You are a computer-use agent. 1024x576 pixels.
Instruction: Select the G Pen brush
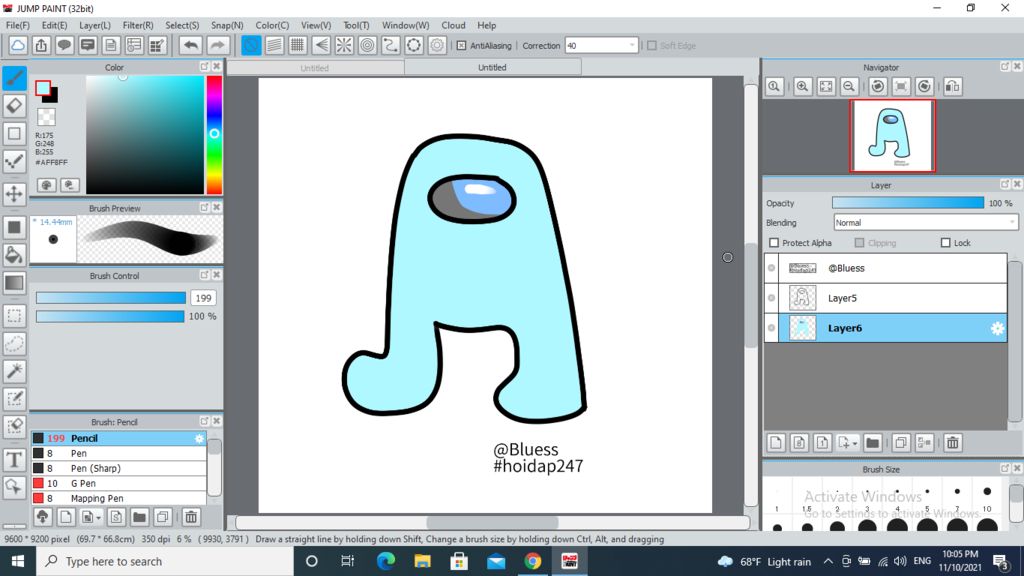119,483
